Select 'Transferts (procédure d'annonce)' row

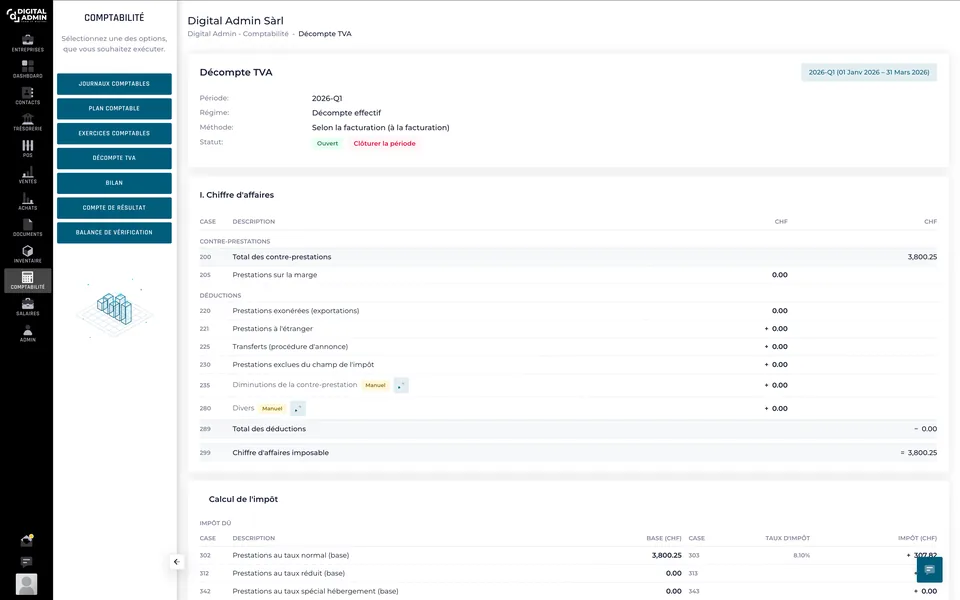pos(568,347)
